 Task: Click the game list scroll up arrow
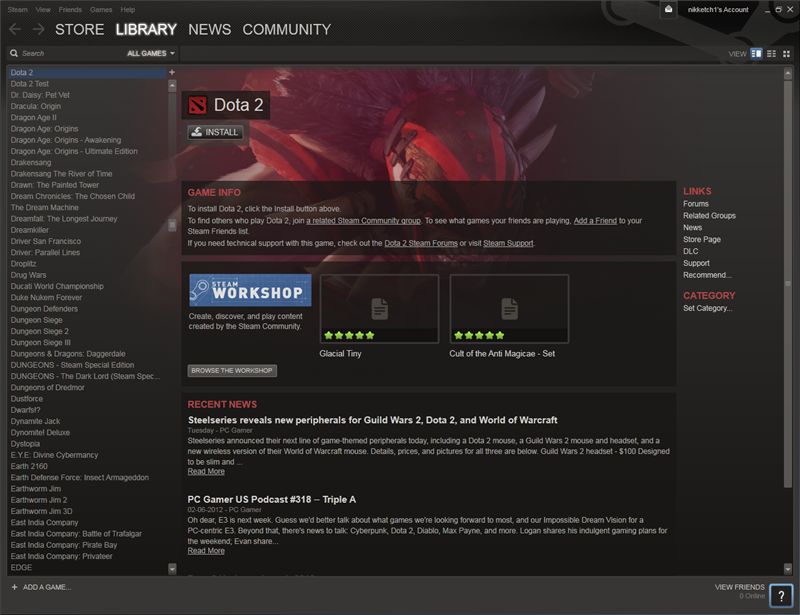pyautogui.click(x=172, y=86)
